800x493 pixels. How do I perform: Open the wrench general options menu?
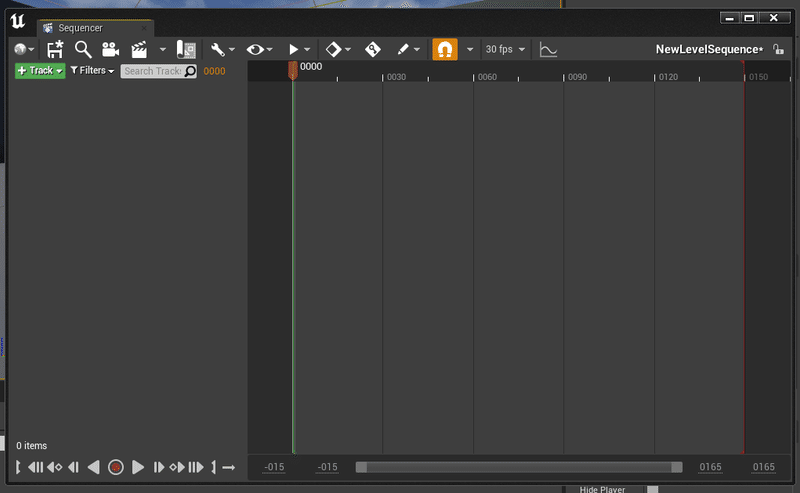[222, 49]
